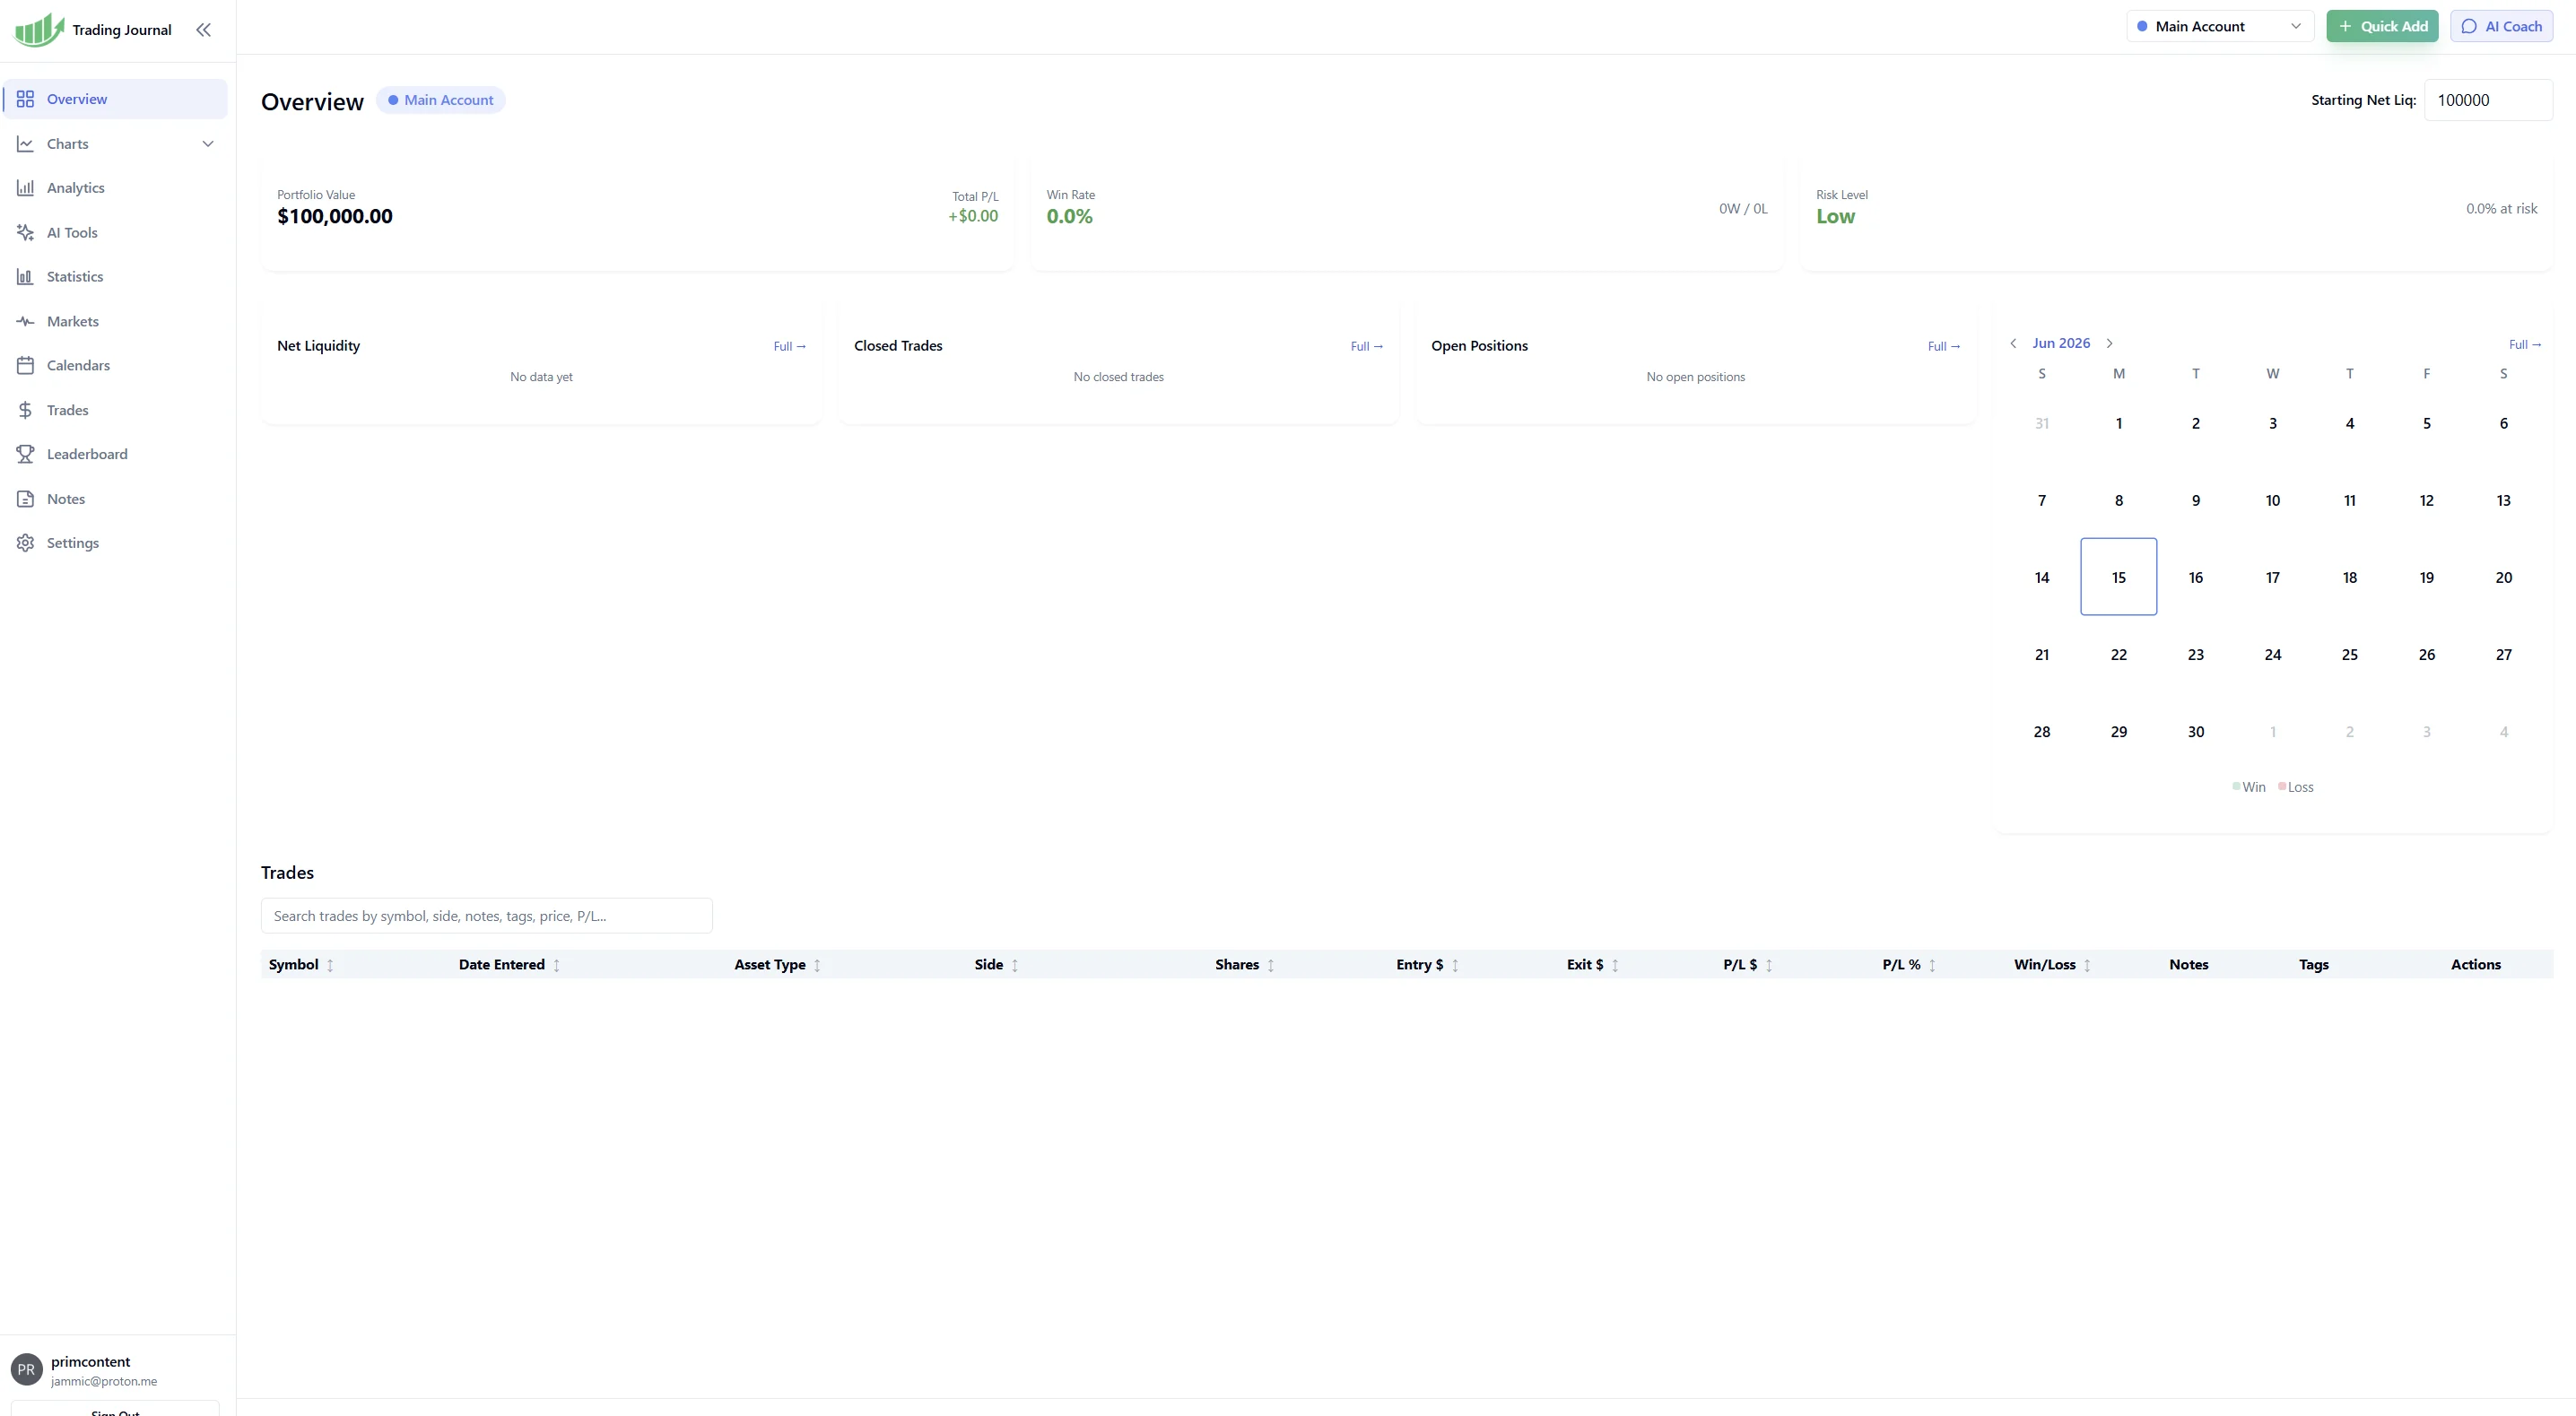The height and width of the screenshot is (1416, 2576).
Task: Click the Notes document icon
Action: (x=26, y=499)
